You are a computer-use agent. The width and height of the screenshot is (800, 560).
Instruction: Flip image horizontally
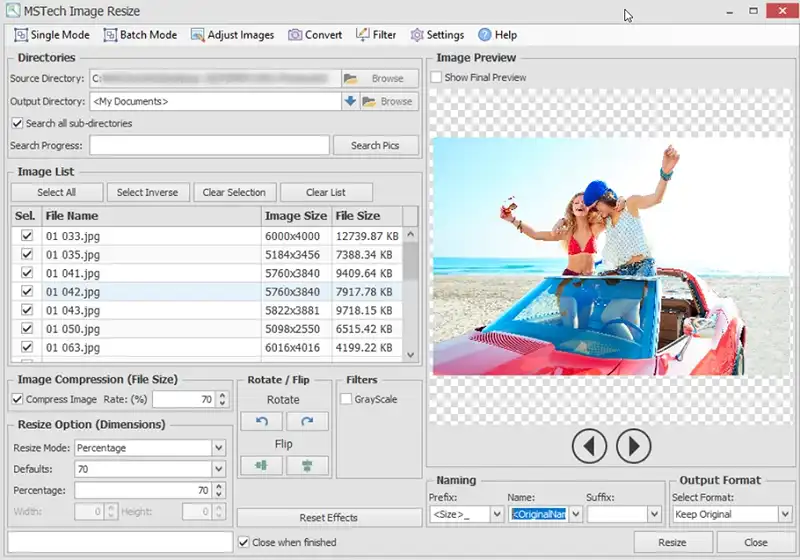(x=261, y=466)
